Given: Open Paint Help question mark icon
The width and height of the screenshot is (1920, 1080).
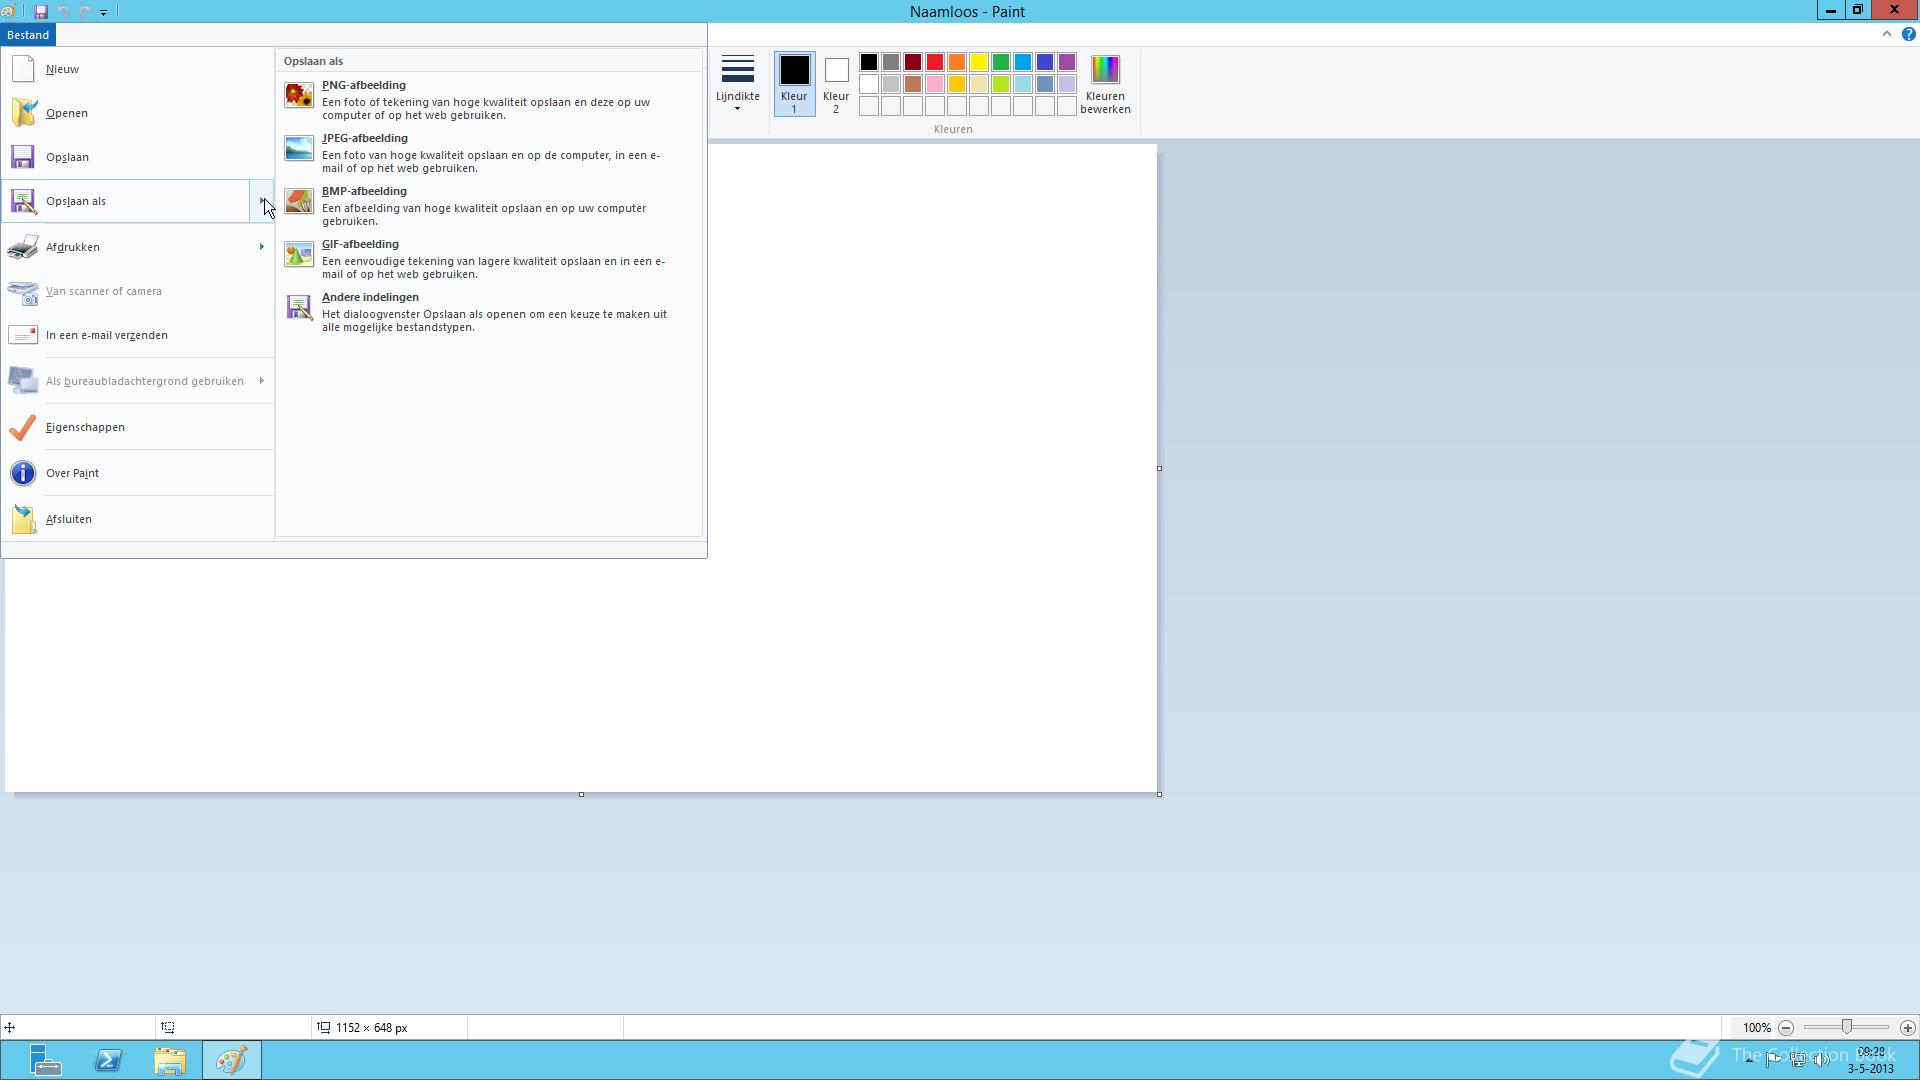Looking at the screenshot, I should (1908, 34).
